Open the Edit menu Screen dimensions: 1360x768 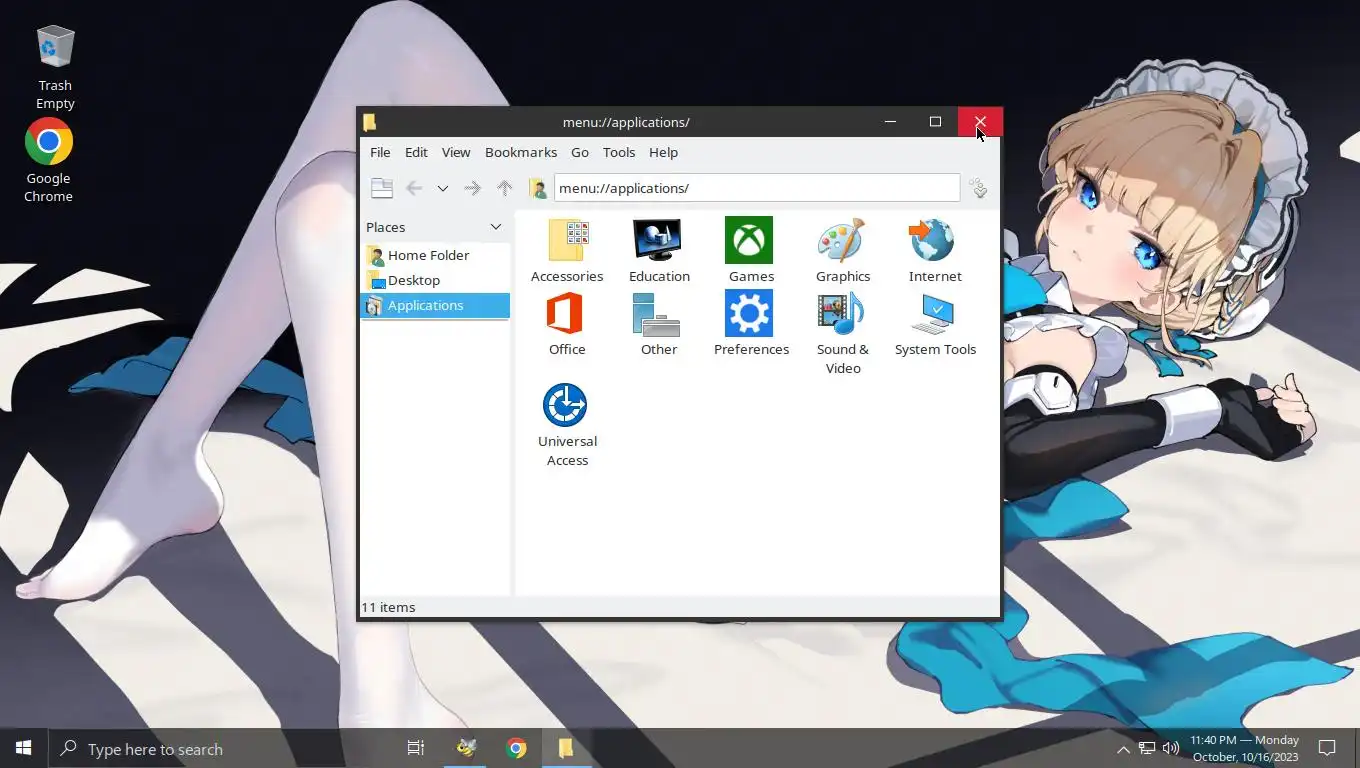(416, 152)
